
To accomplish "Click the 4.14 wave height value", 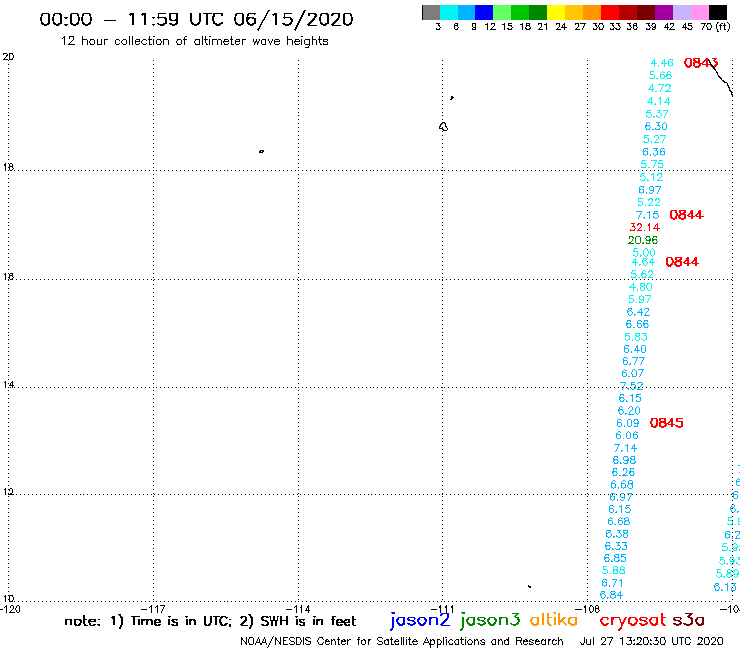I will click(x=658, y=101).
